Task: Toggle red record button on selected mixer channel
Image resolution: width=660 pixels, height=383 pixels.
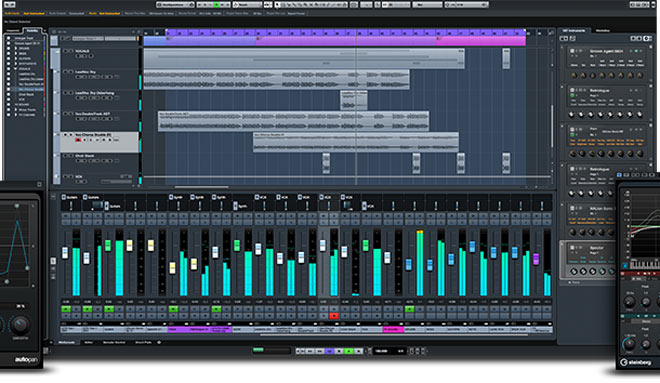Action: [334, 315]
